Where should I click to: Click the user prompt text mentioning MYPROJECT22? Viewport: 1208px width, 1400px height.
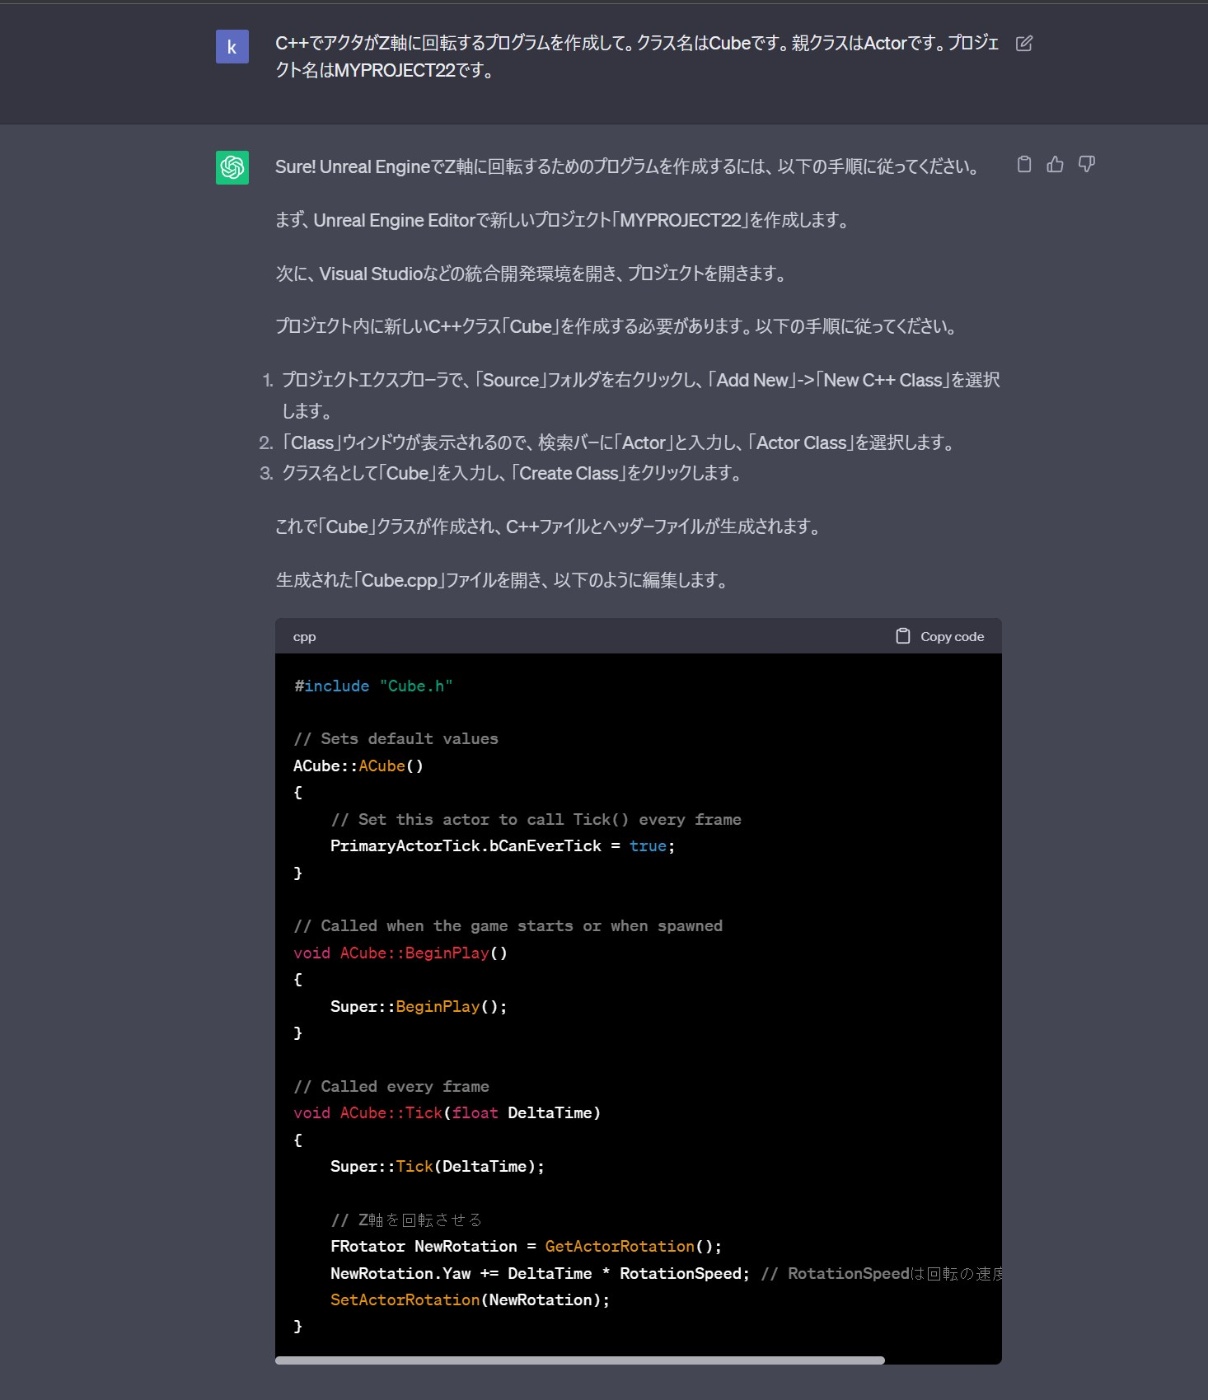tap(637, 56)
